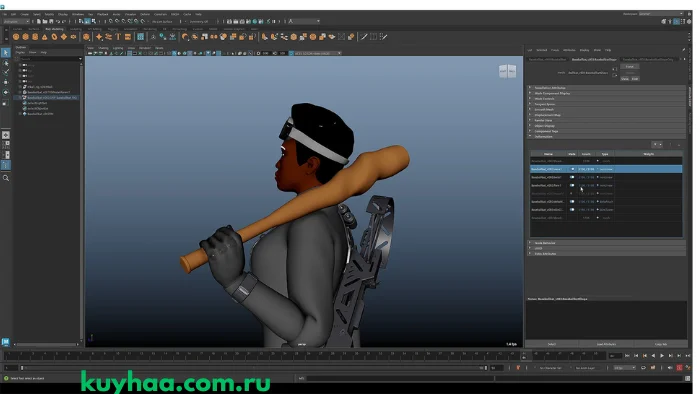
Task: Click the Focus button in Attribute Editor
Action: pos(629,66)
